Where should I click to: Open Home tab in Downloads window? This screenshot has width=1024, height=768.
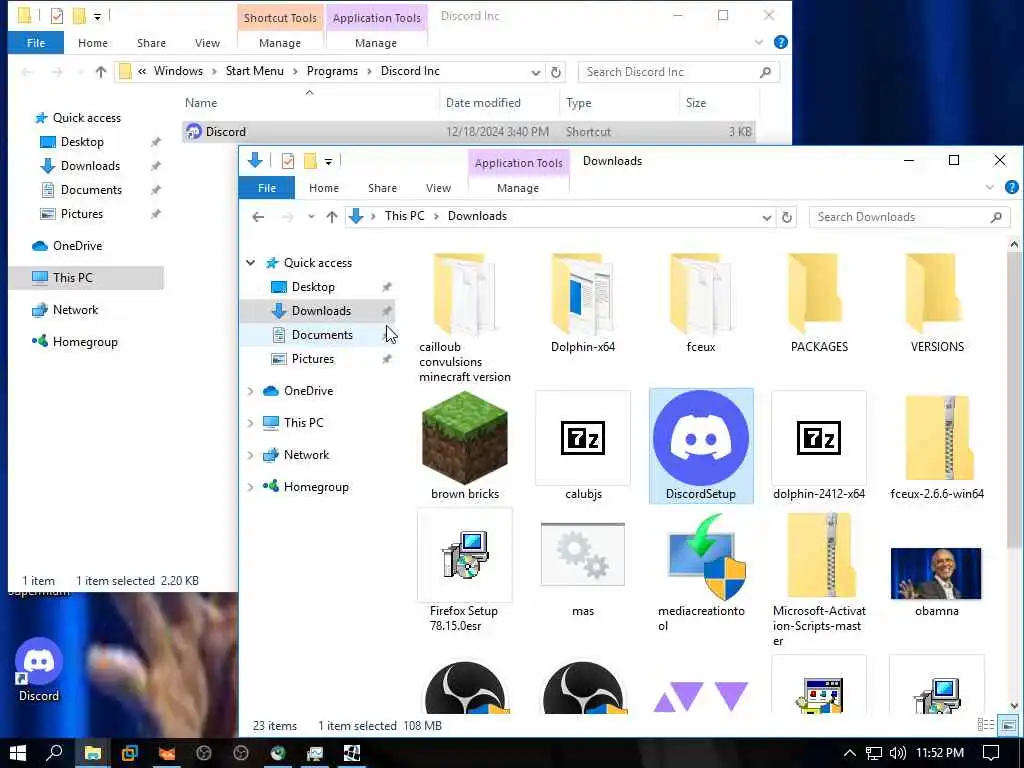point(324,188)
